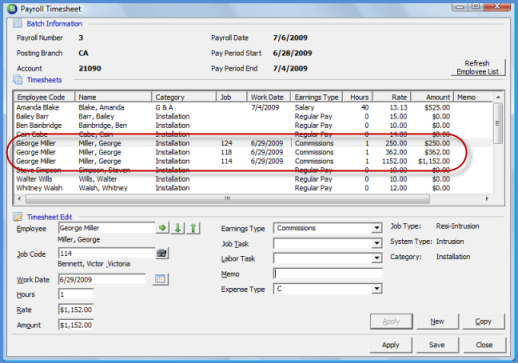Sort by the Employee Code column header
518x363 pixels.
(44, 97)
